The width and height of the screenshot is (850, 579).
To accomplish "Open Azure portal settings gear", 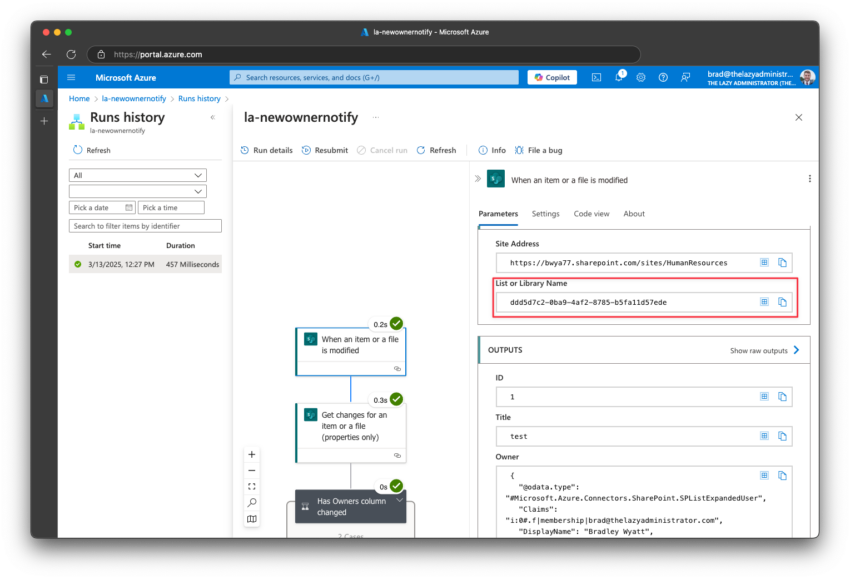I will 641,78.
